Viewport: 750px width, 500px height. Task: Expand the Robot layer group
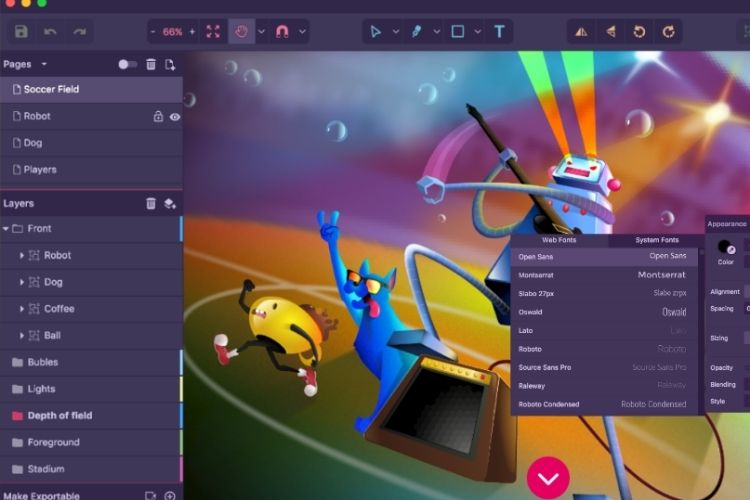[22, 256]
